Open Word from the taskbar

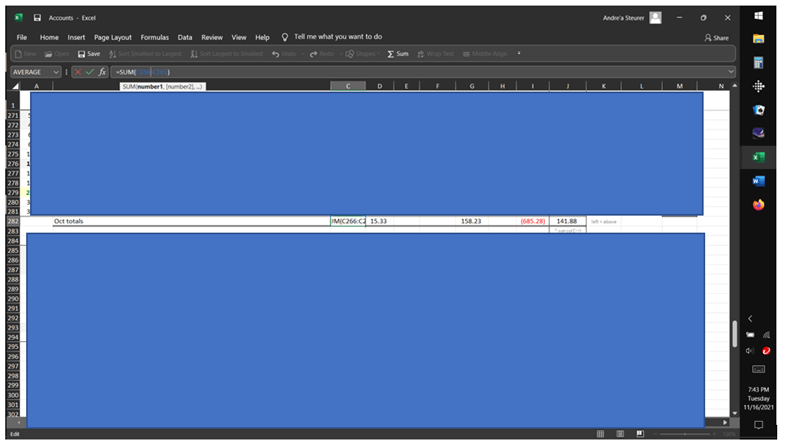[758, 181]
